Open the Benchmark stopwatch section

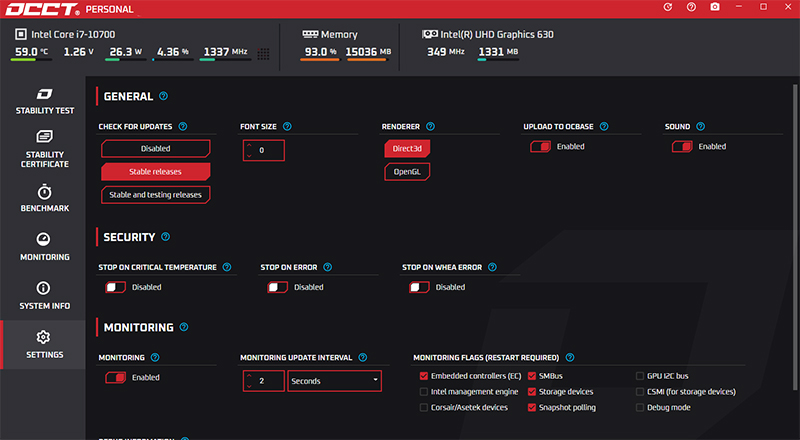[x=44, y=198]
